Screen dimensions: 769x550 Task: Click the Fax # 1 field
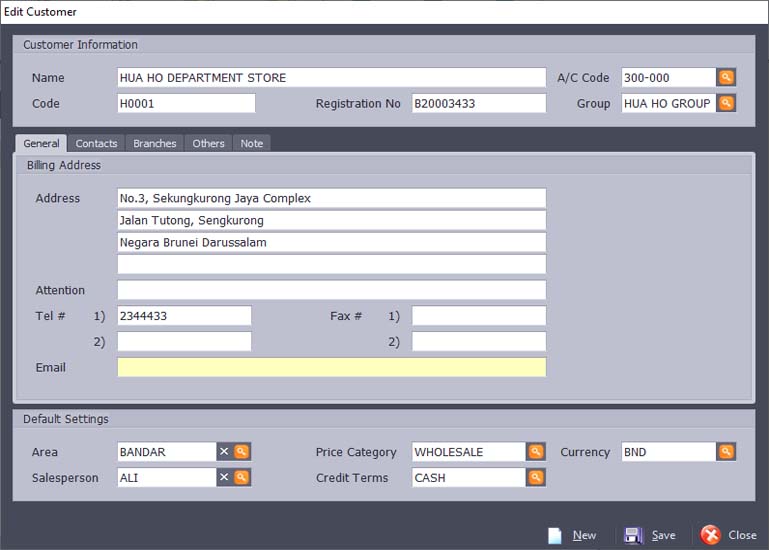coord(479,315)
